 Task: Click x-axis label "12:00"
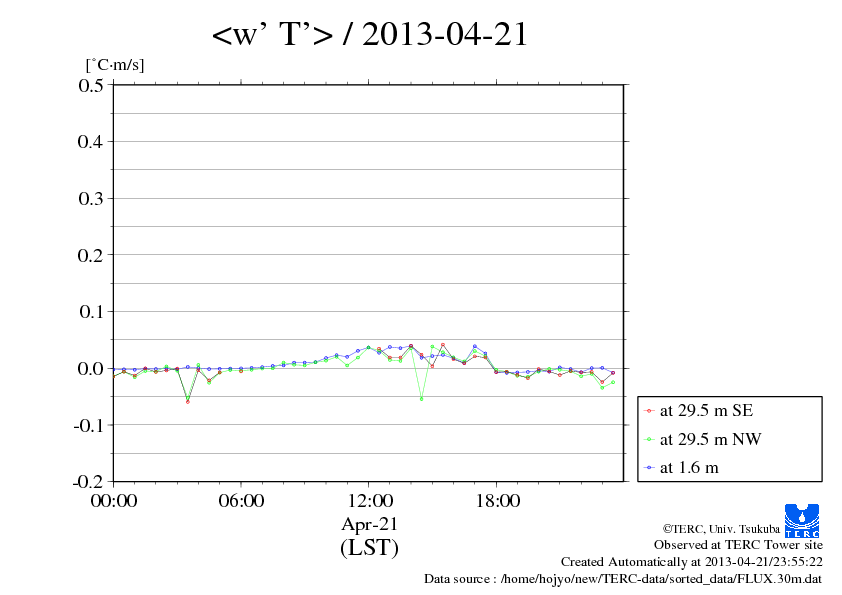pos(369,501)
